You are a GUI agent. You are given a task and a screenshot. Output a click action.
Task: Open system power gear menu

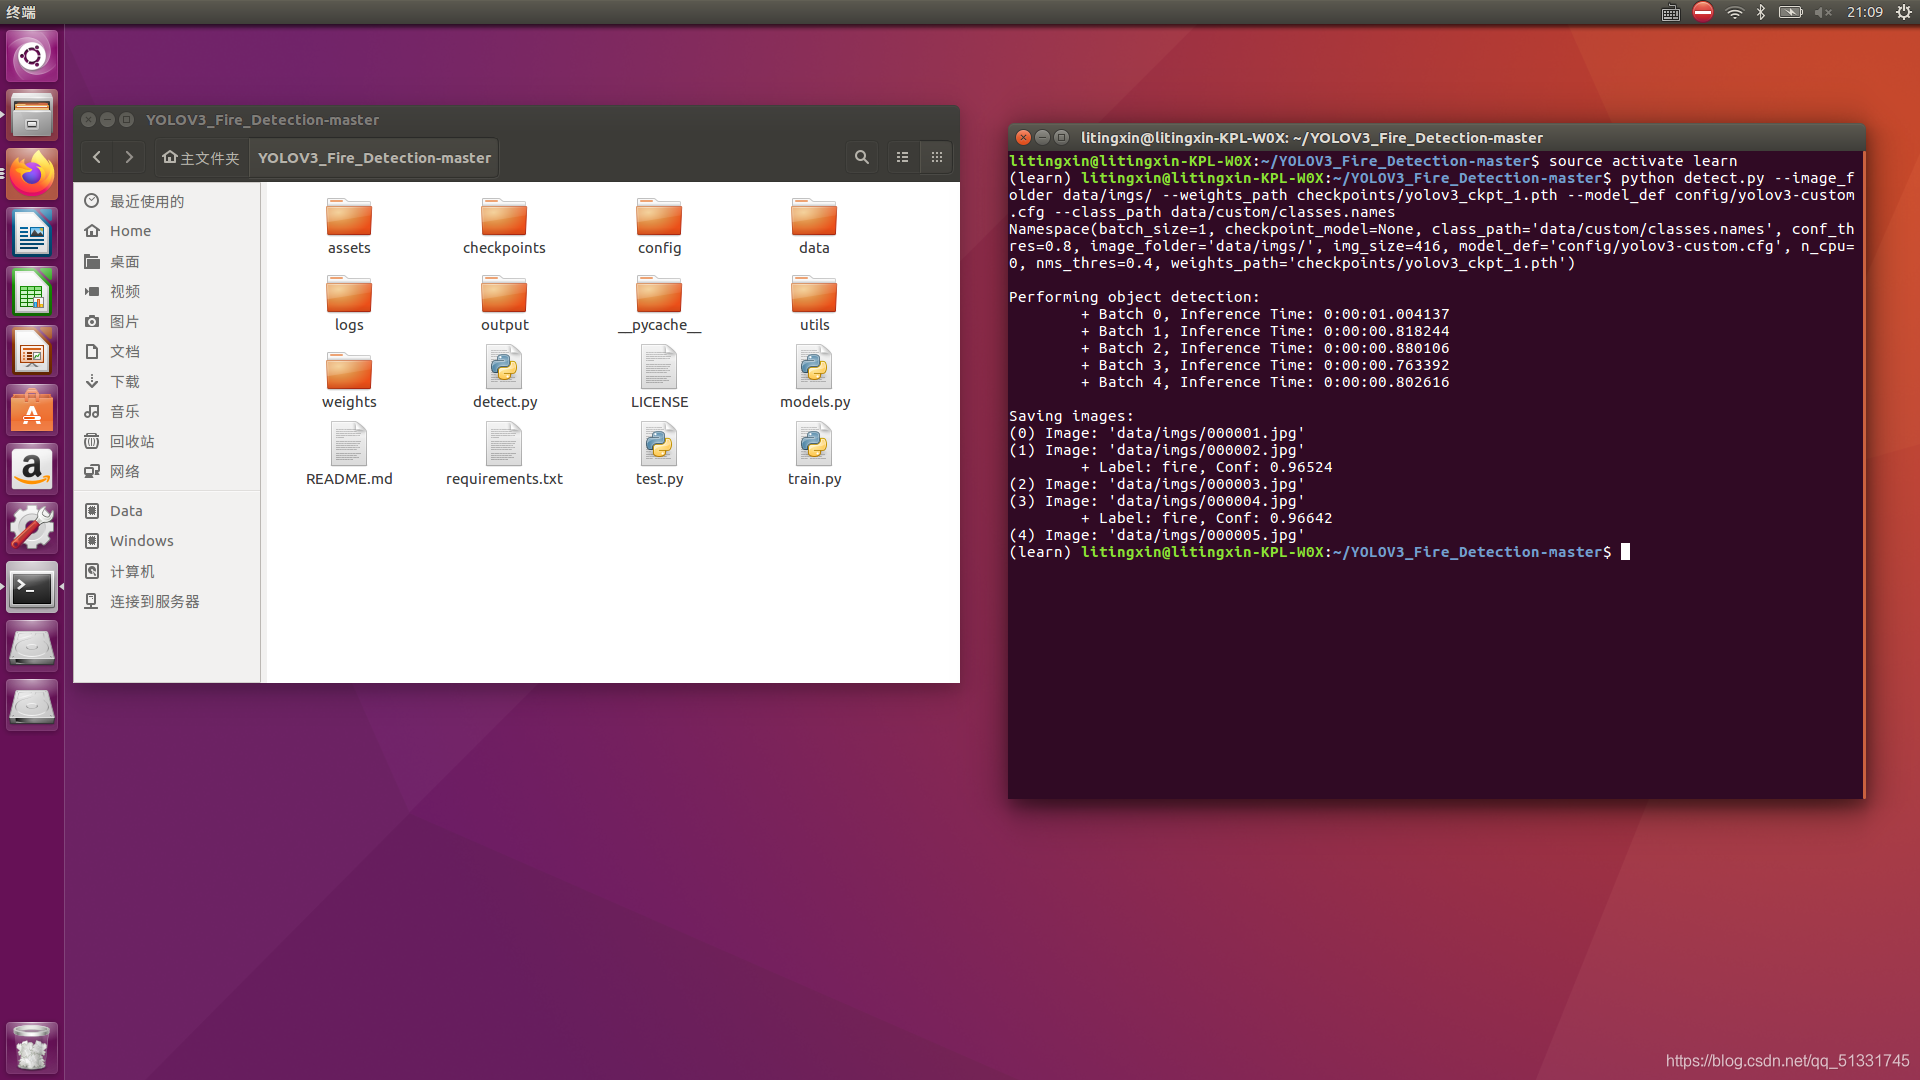(x=1904, y=12)
